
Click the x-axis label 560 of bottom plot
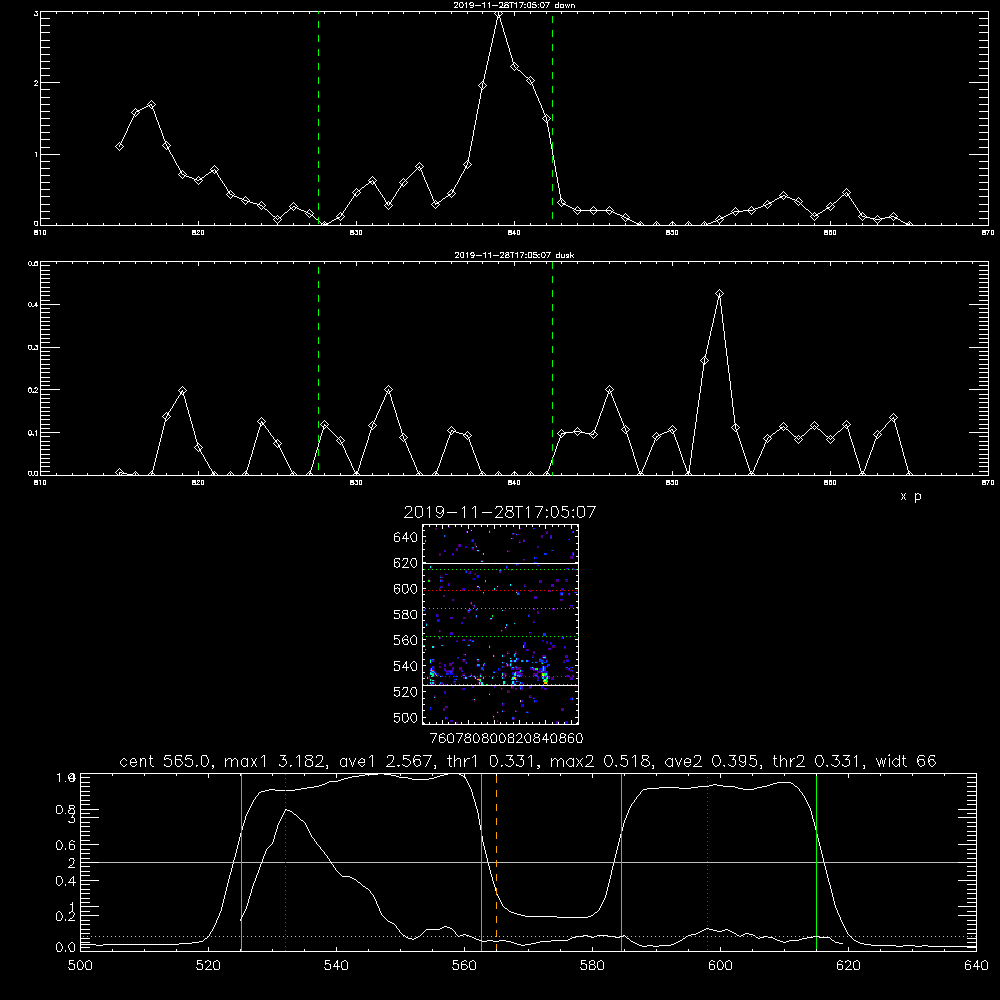pyautogui.click(x=464, y=966)
